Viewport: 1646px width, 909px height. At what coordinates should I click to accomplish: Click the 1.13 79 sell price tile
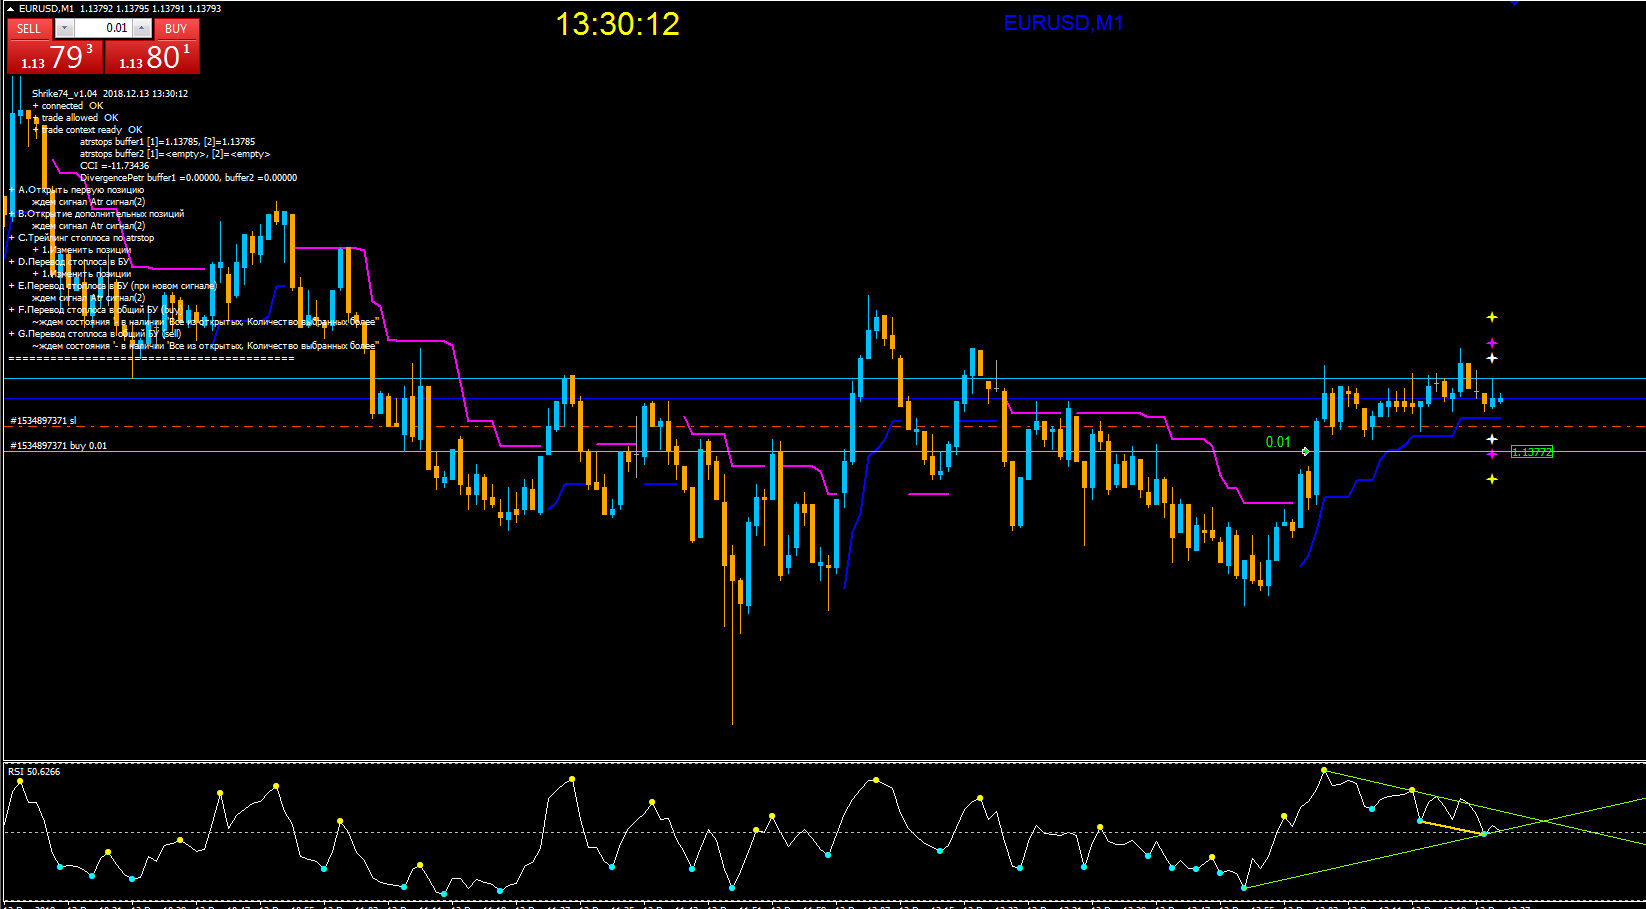click(55, 57)
